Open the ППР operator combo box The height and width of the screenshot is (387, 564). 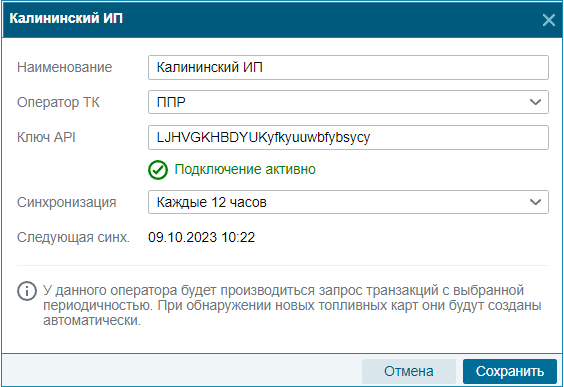(348, 102)
